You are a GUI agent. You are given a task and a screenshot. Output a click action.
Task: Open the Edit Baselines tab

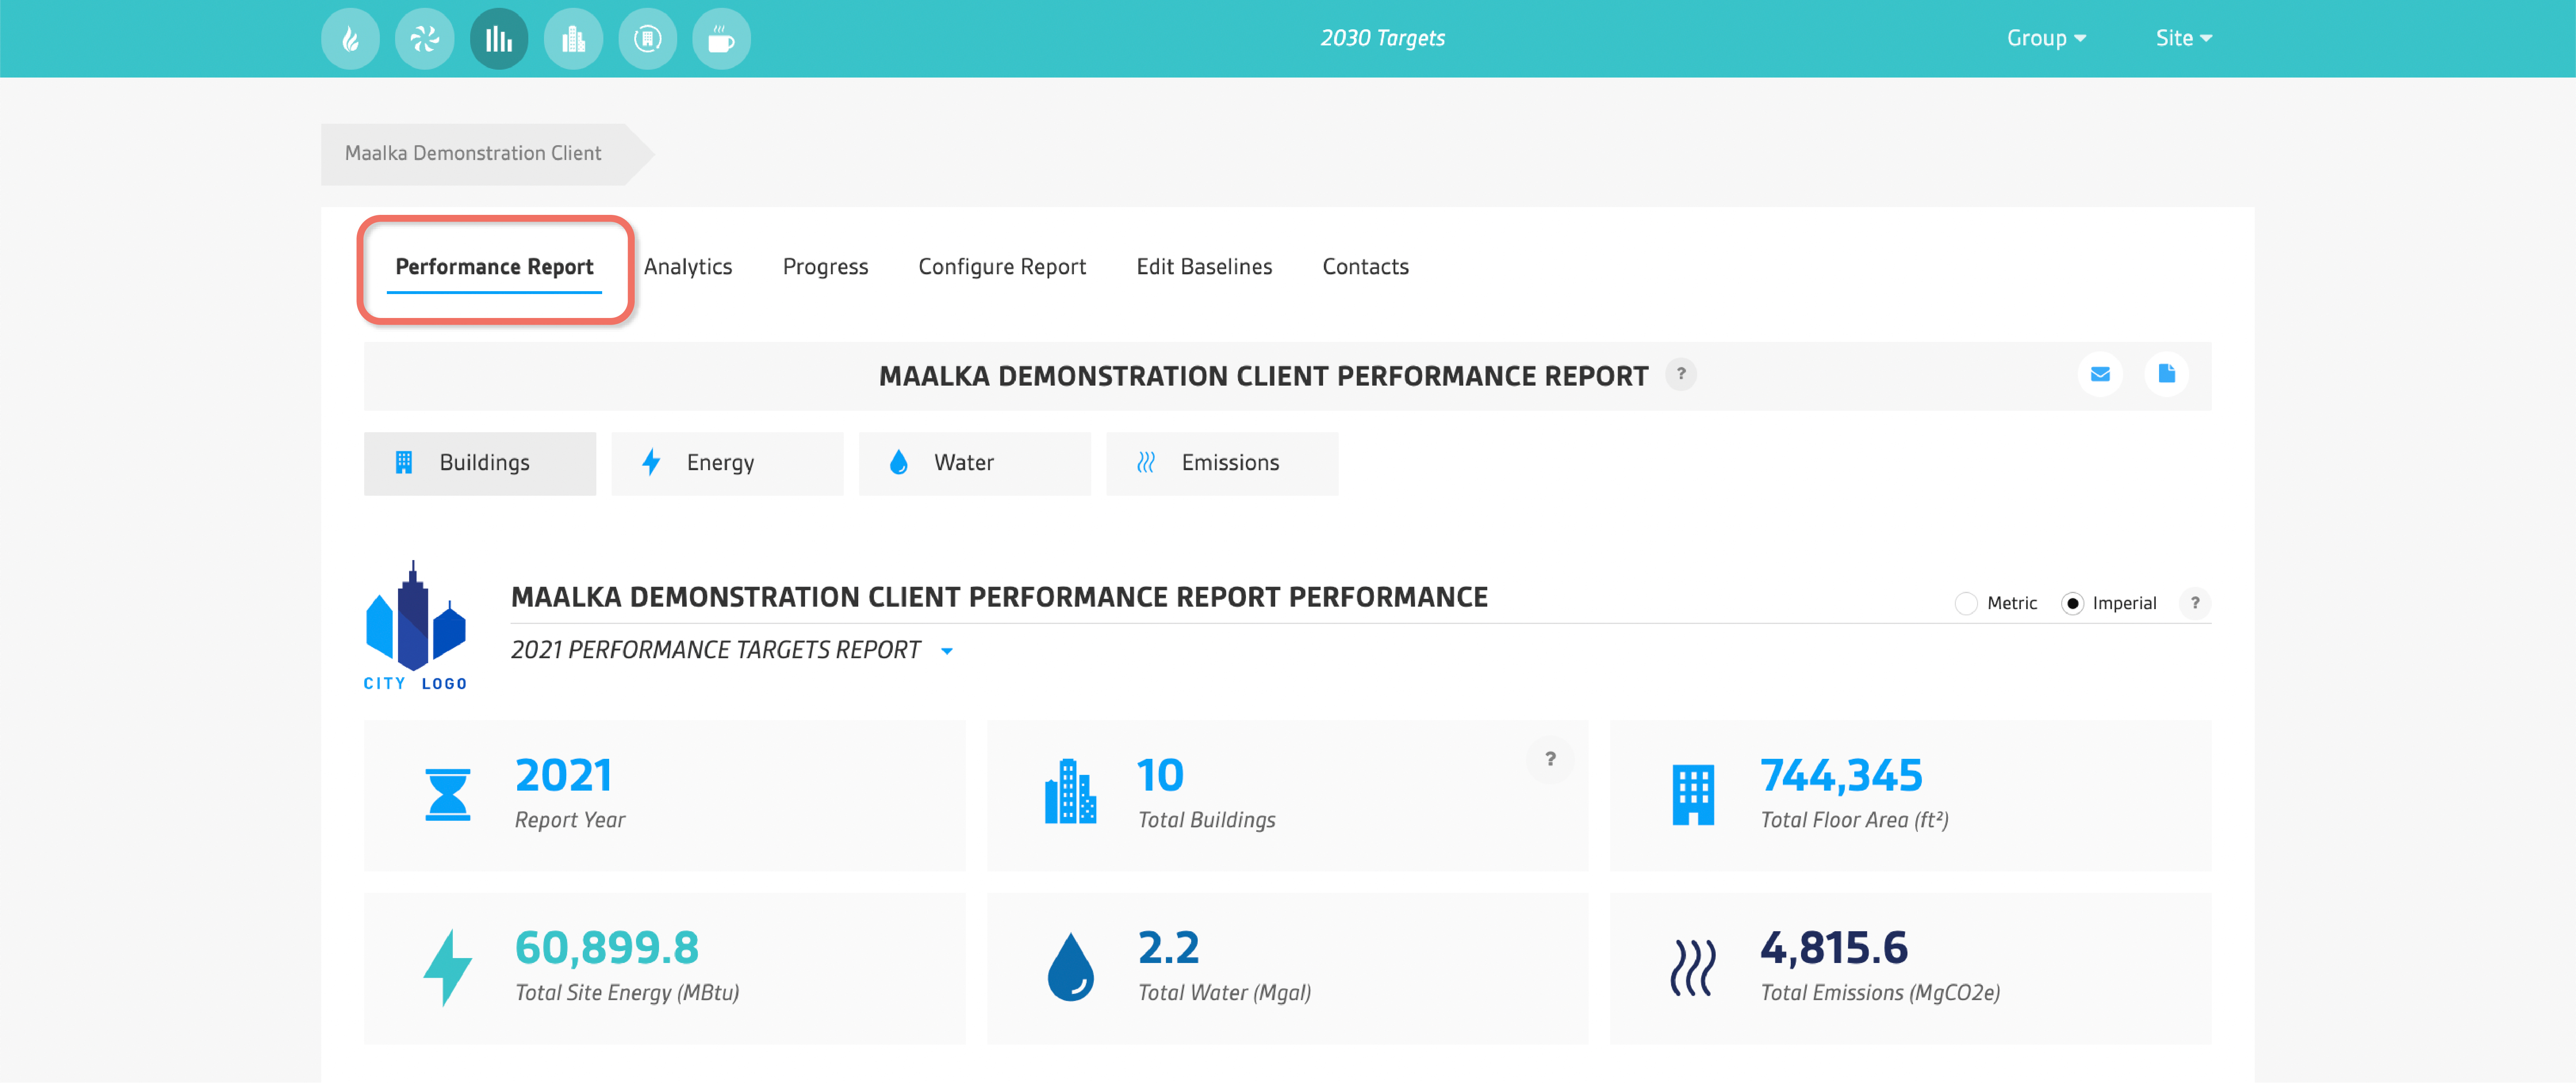point(1204,267)
